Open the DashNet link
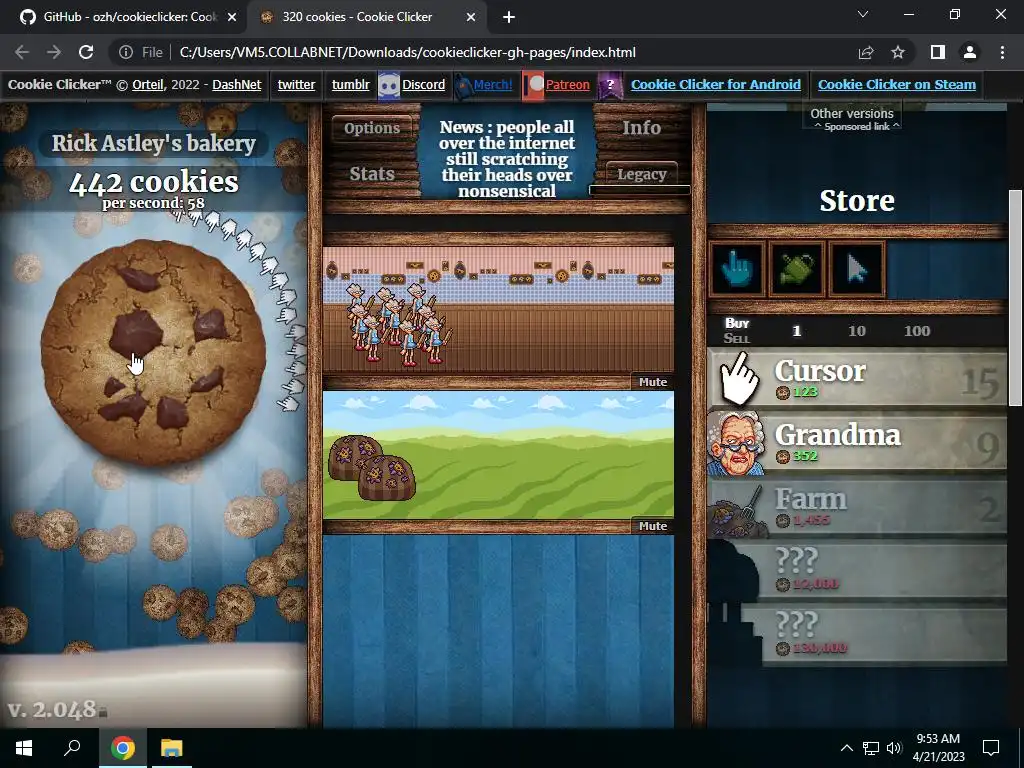The width and height of the screenshot is (1024, 768). pyautogui.click(x=236, y=84)
